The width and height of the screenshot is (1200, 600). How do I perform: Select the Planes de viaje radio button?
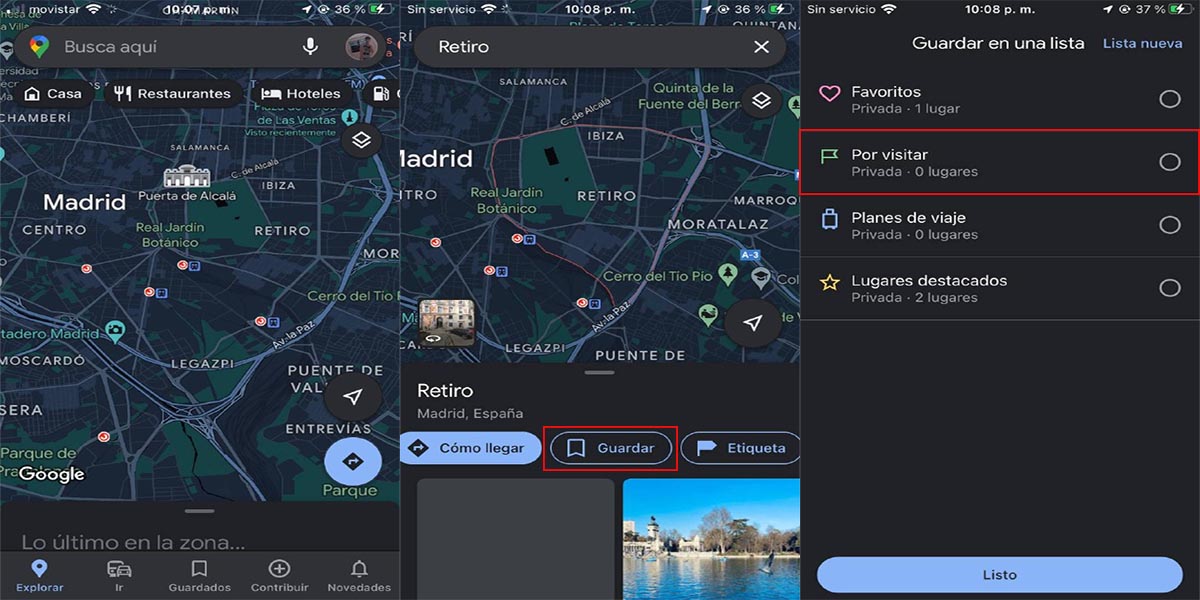1170,225
